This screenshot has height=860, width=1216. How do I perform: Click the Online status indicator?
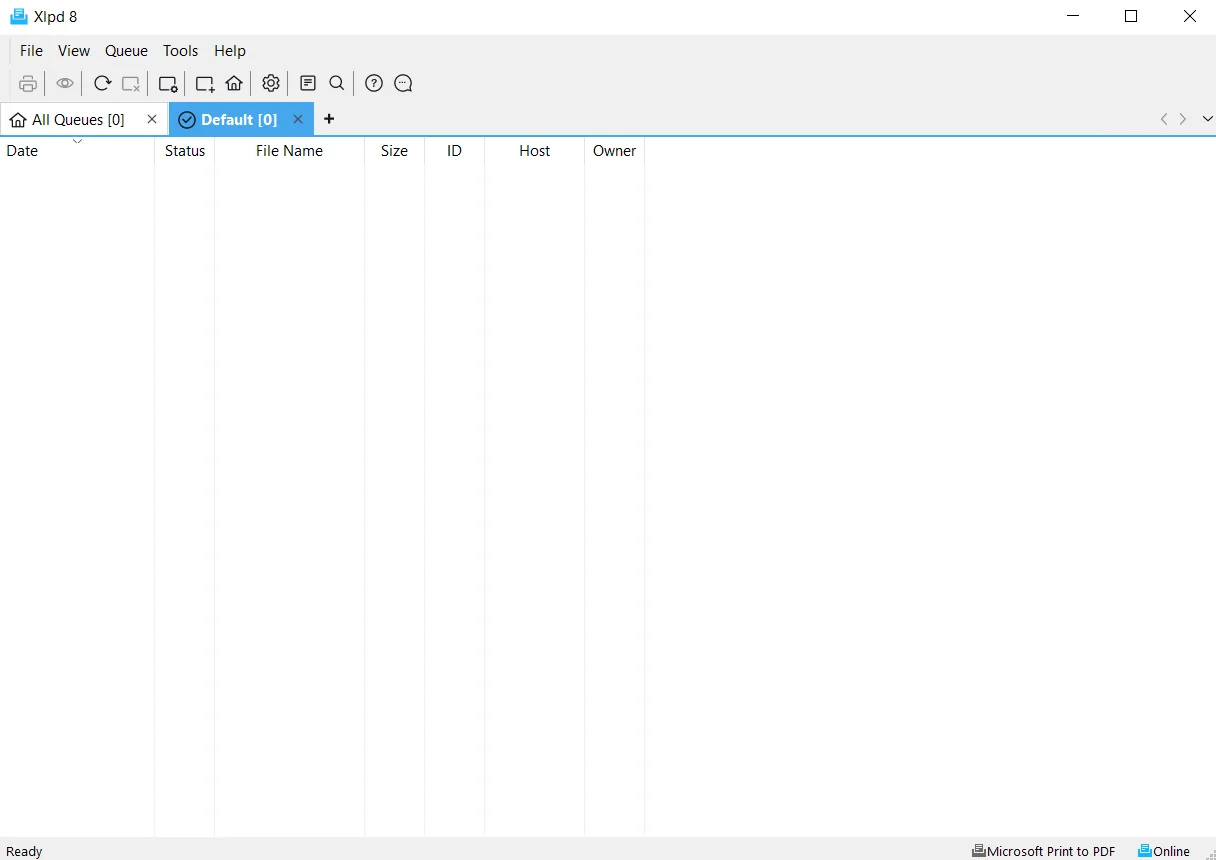click(1164, 851)
